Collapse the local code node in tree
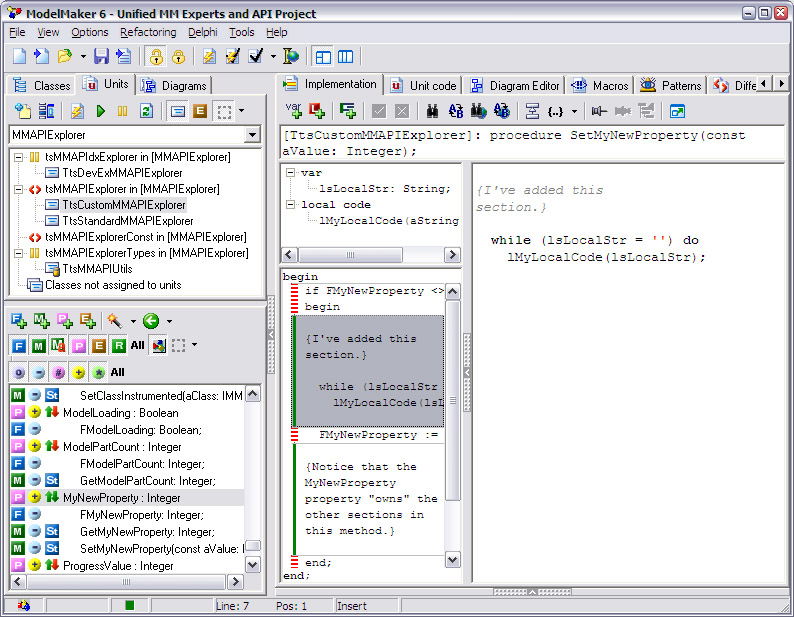 point(291,204)
